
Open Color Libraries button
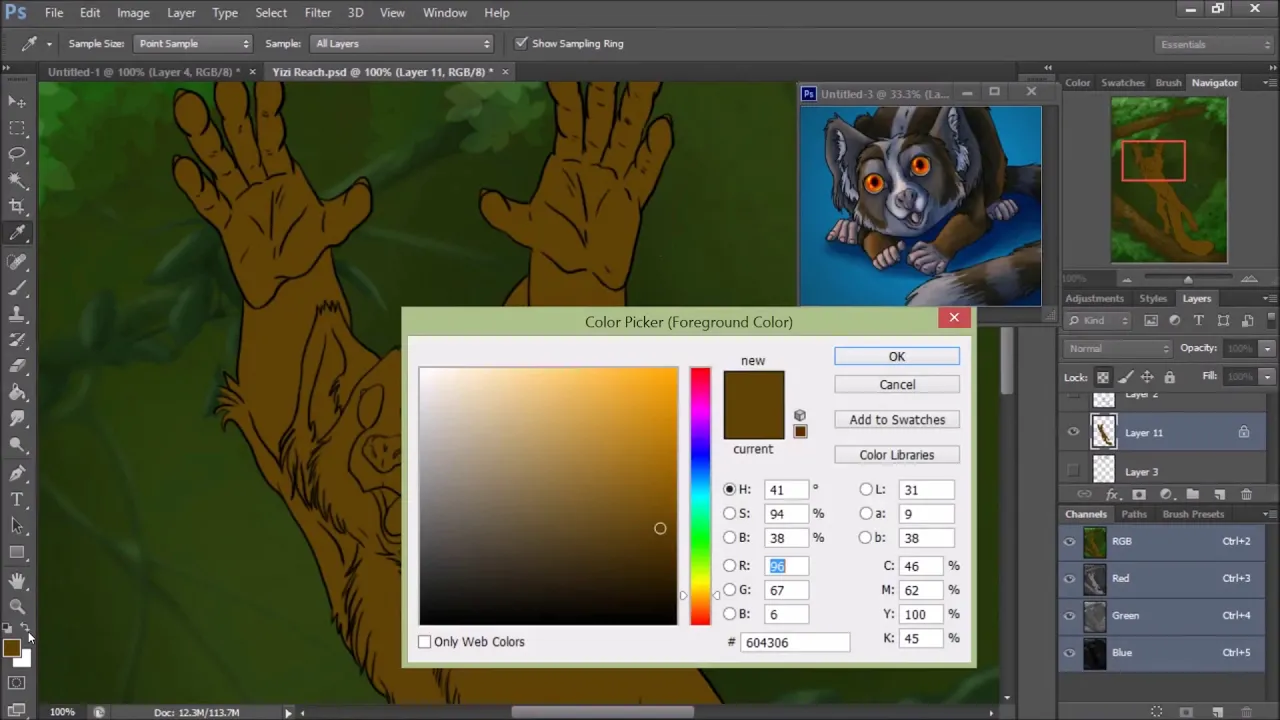click(897, 455)
